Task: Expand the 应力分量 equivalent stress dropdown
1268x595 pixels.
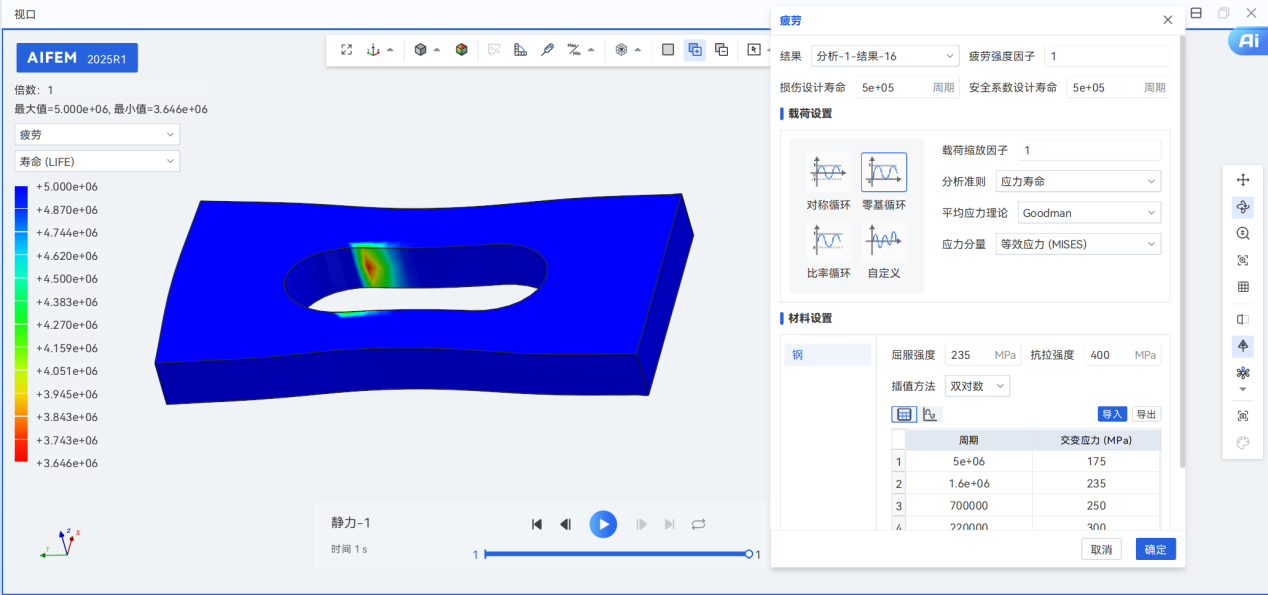Action: (1078, 244)
